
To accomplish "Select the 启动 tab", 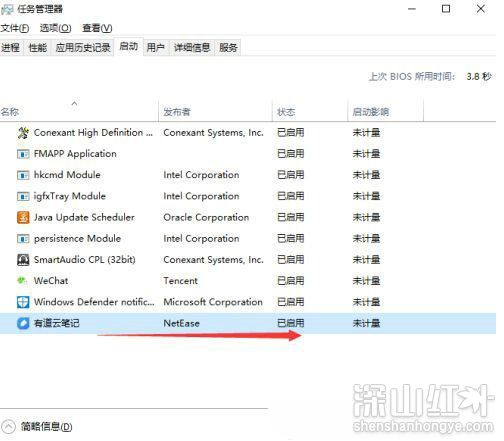I will 129,47.
